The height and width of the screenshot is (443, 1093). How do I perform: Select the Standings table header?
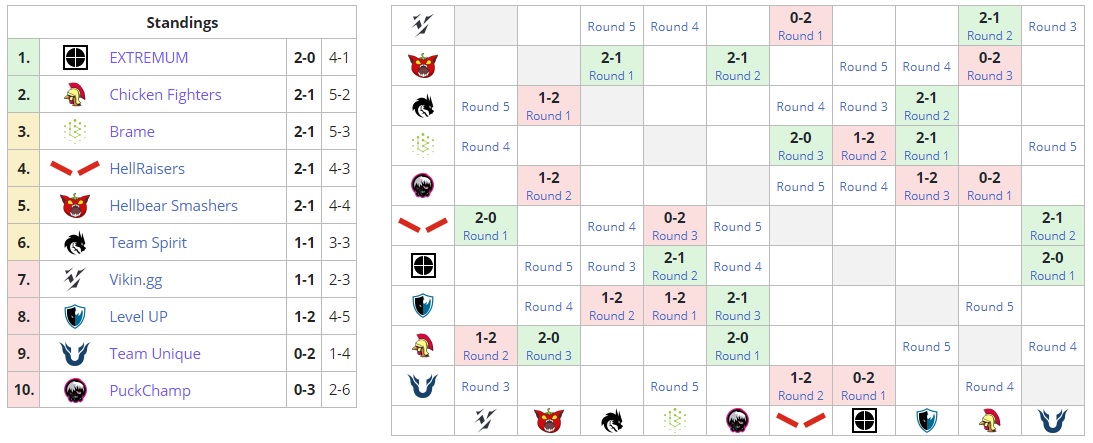pyautogui.click(x=181, y=23)
